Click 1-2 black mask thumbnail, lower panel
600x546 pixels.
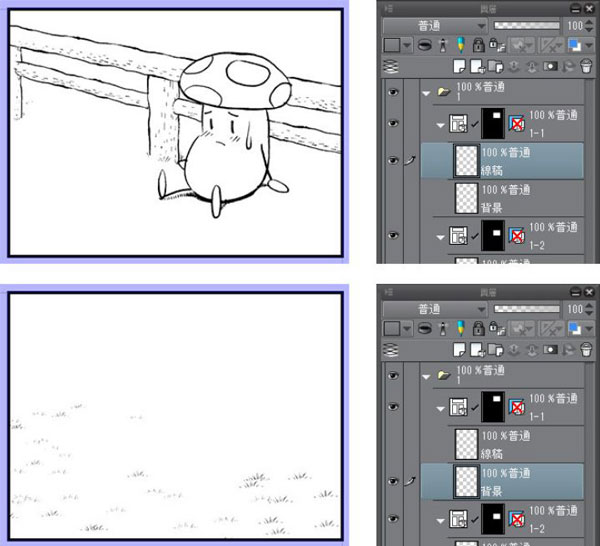pyautogui.click(x=493, y=519)
